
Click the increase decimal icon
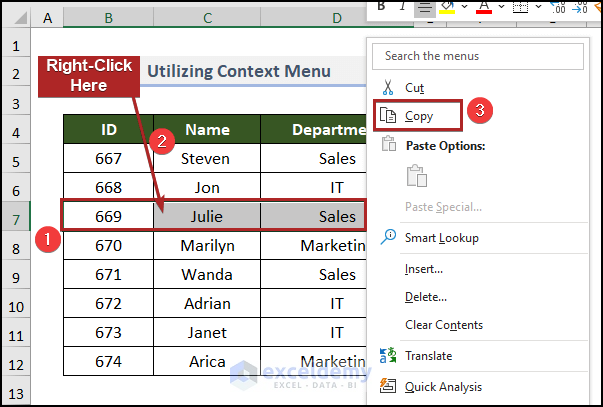coord(558,7)
